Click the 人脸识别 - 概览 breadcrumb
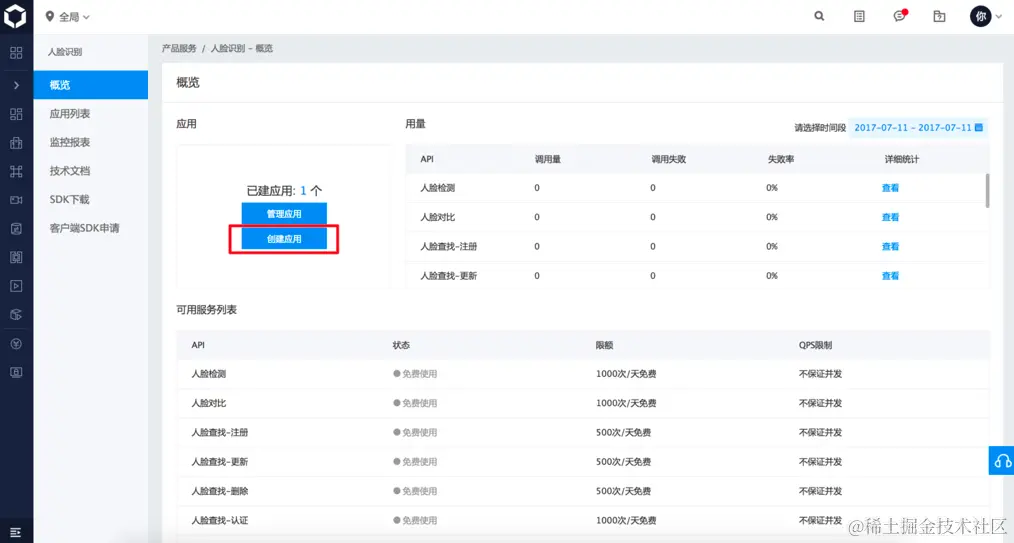 tap(241, 48)
